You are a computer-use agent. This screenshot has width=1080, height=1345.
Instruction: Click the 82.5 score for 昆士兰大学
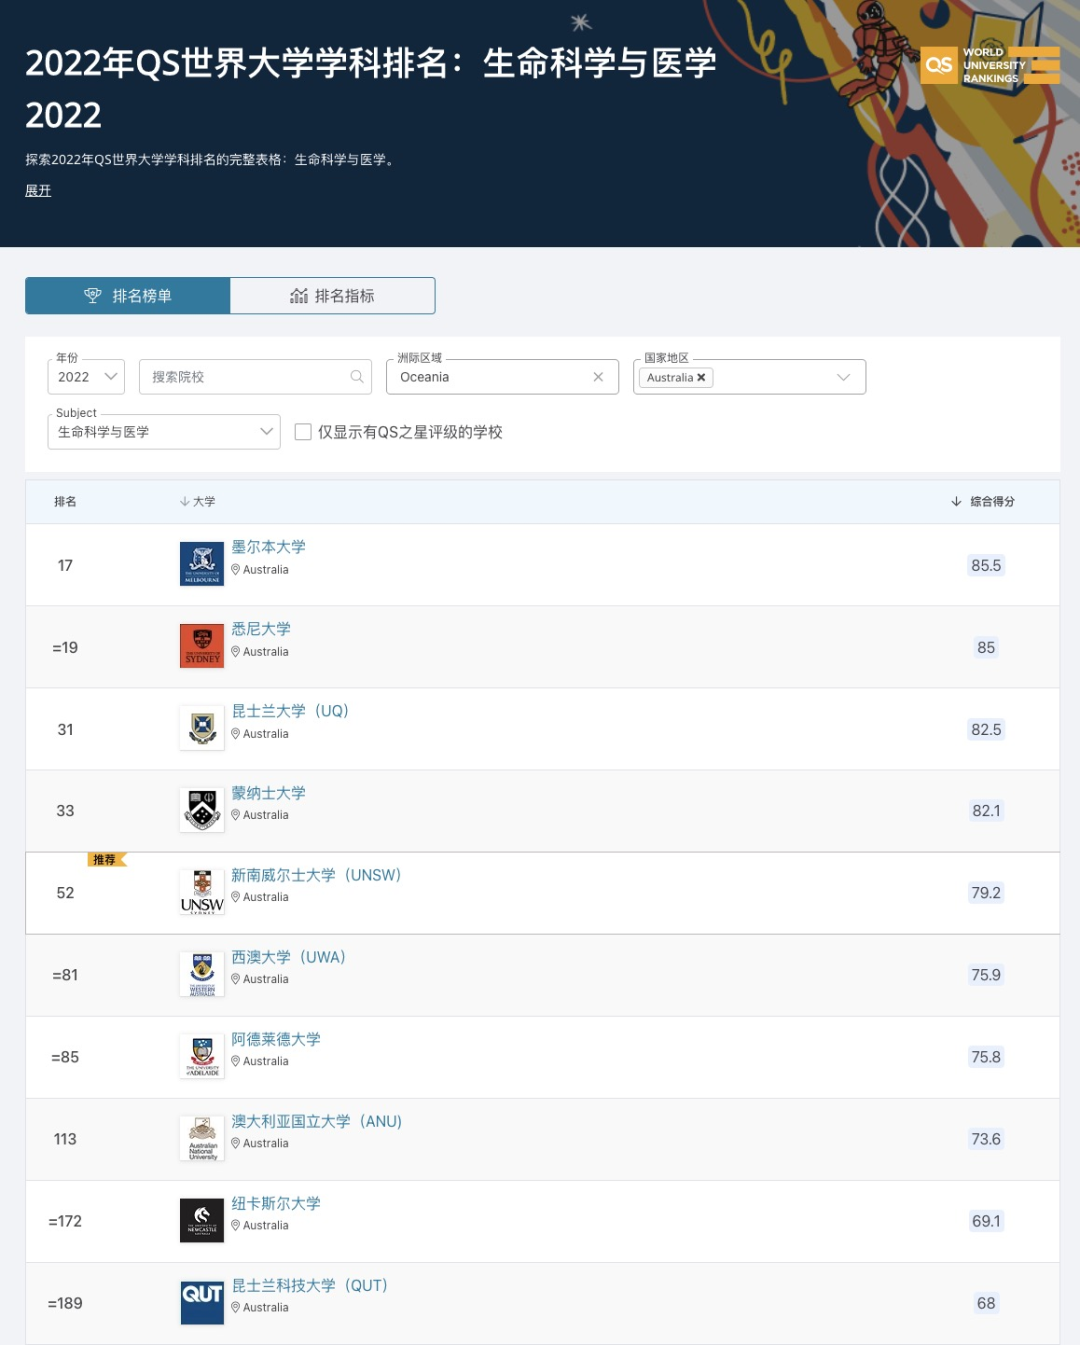(x=986, y=729)
